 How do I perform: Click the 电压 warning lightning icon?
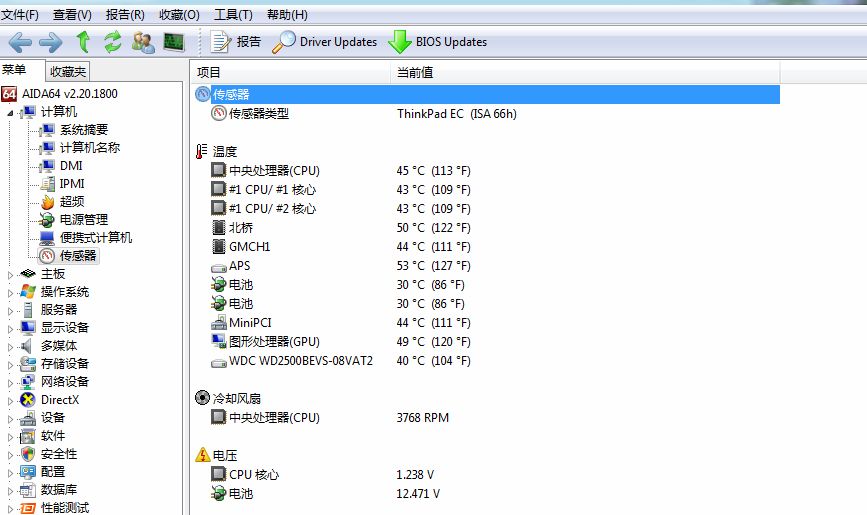pyautogui.click(x=202, y=455)
